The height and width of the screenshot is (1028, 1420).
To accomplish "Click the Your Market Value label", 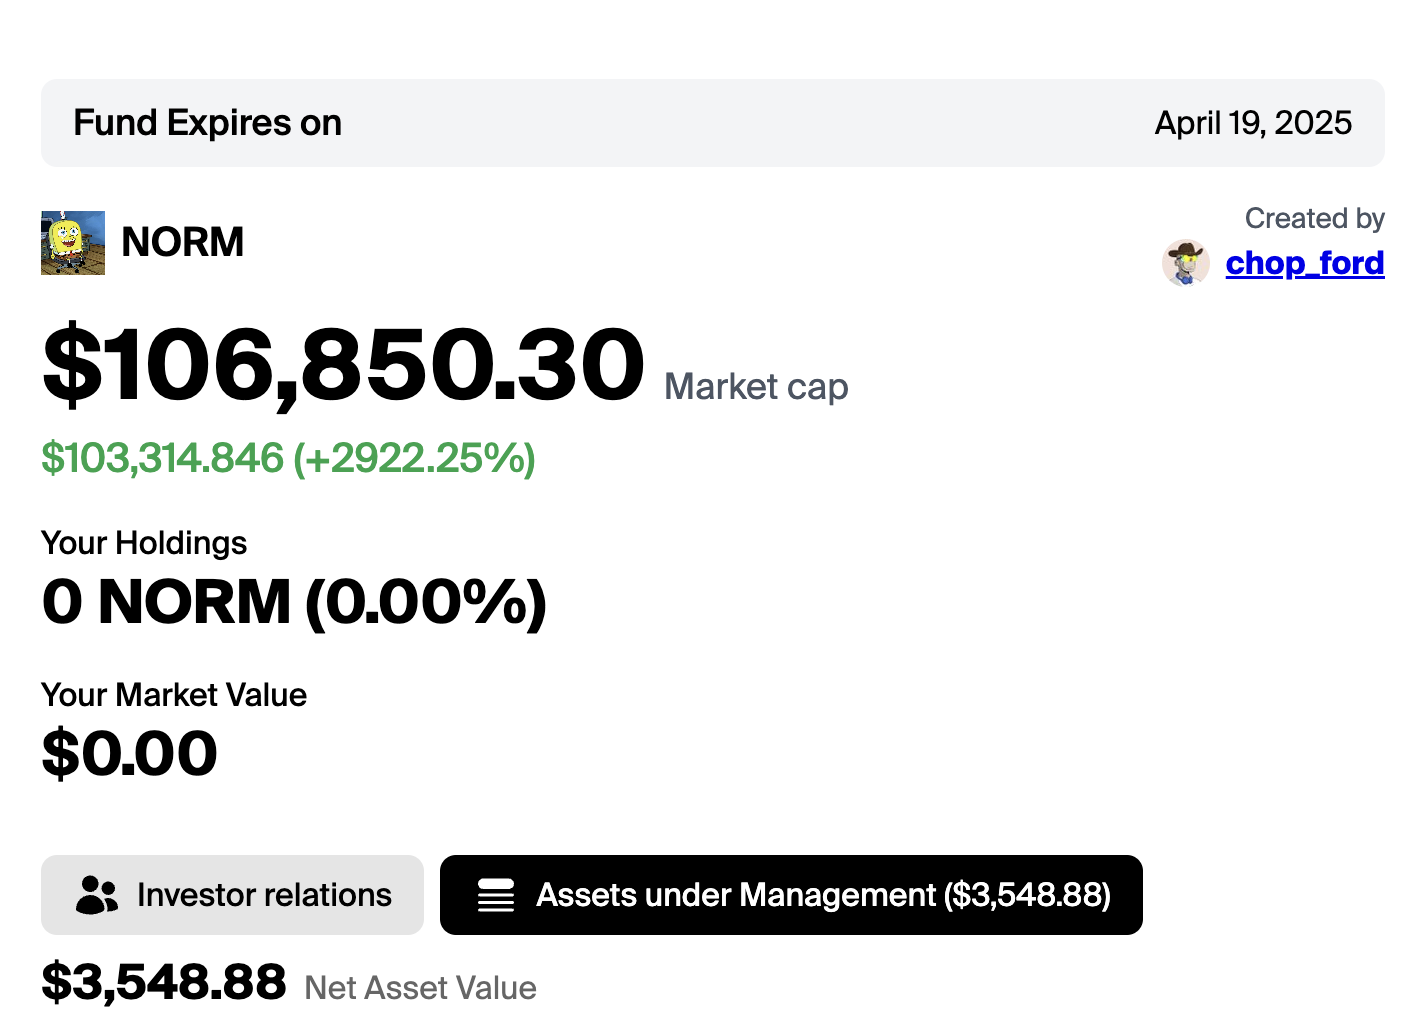I will click(174, 695).
